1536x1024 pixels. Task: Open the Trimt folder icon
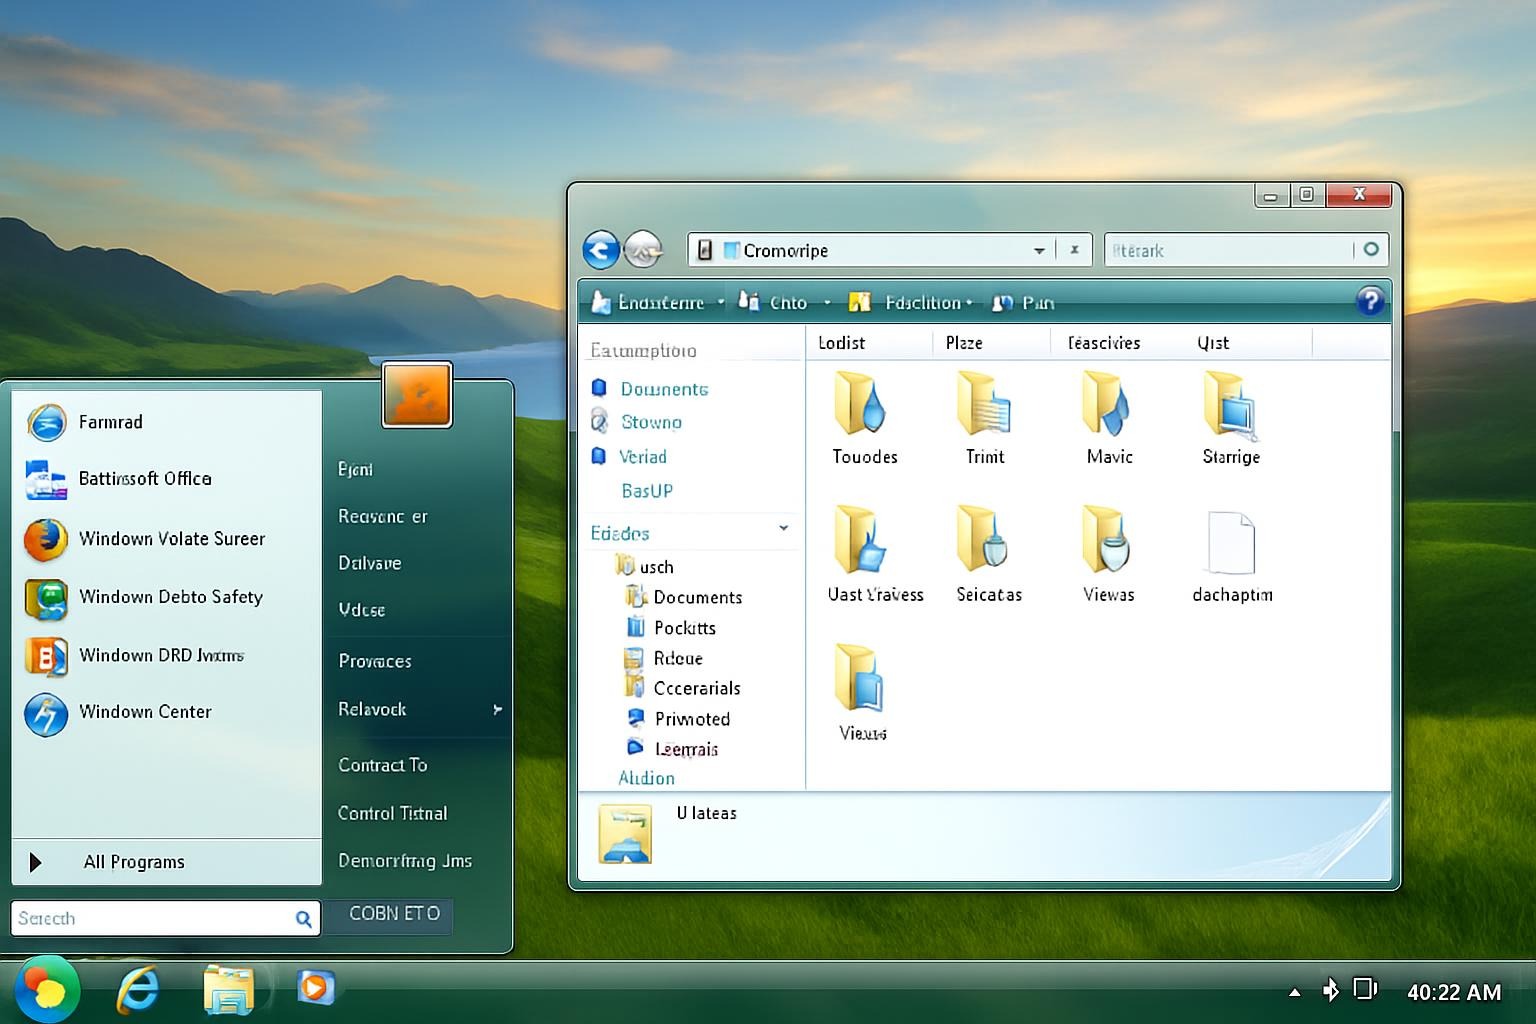[x=984, y=404]
